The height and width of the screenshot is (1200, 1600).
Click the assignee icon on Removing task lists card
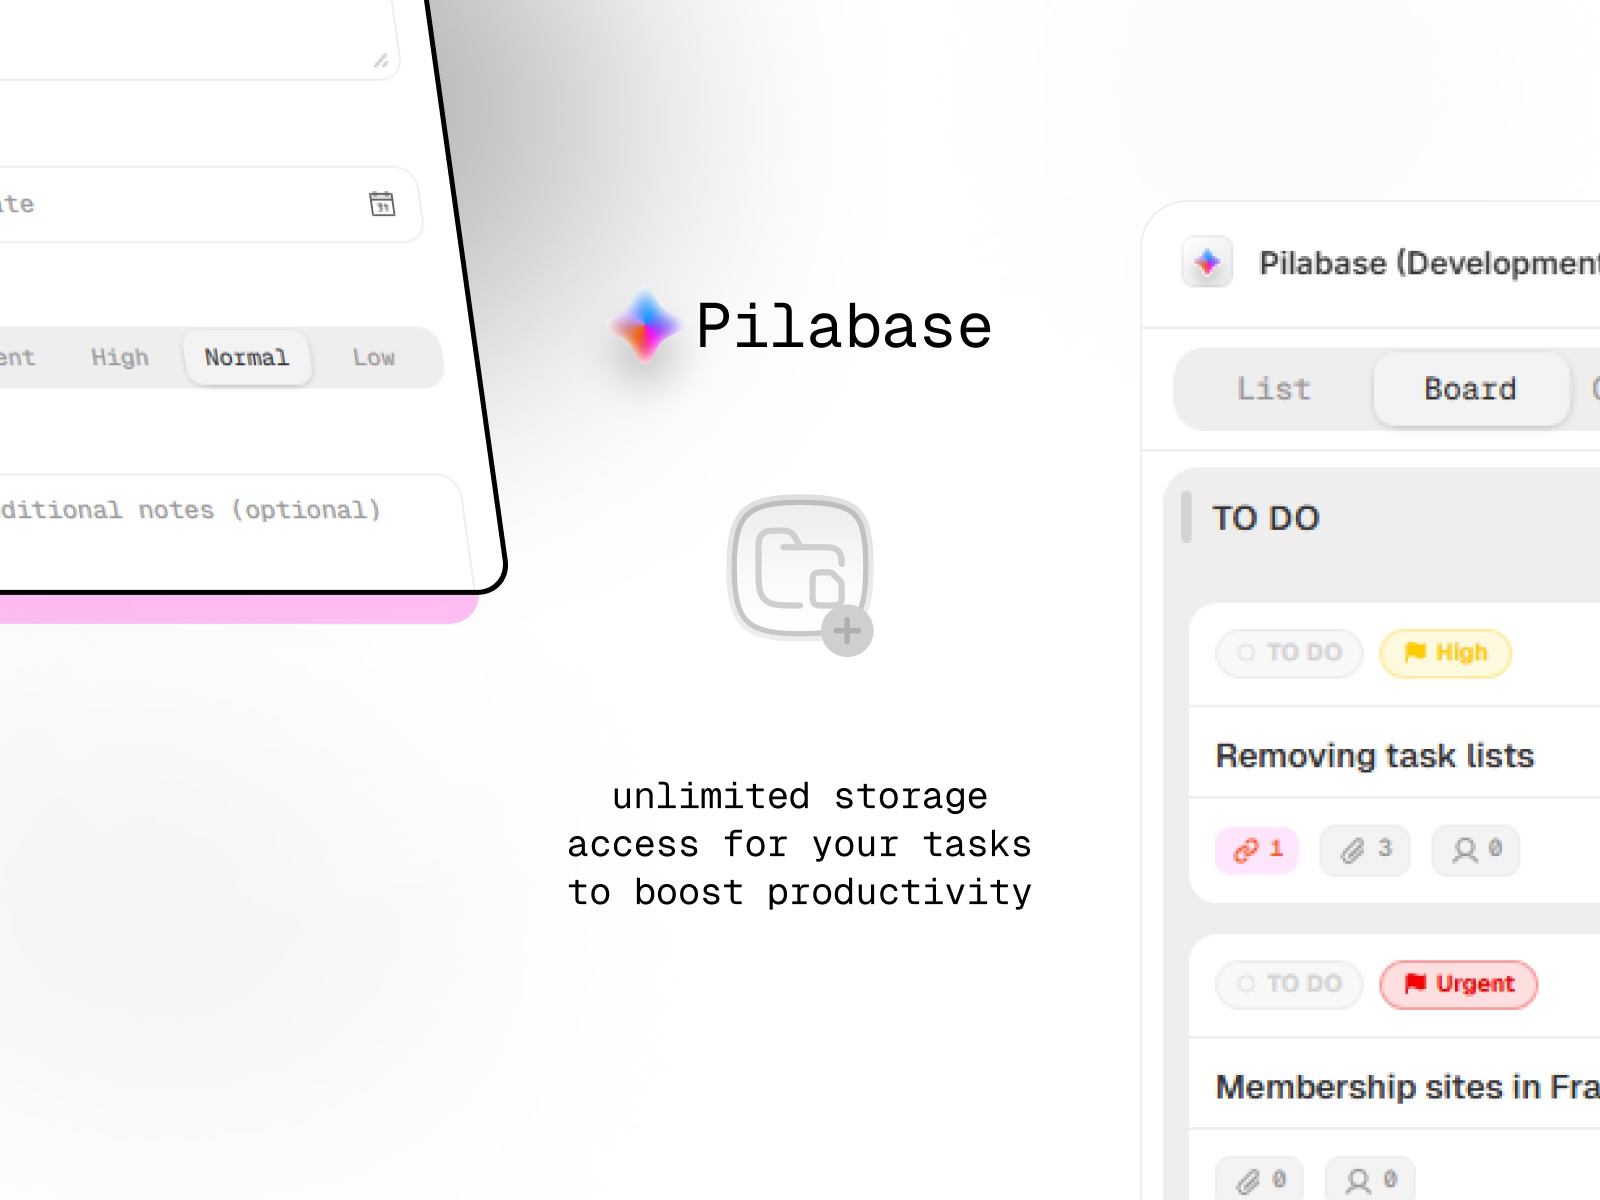[1474, 850]
